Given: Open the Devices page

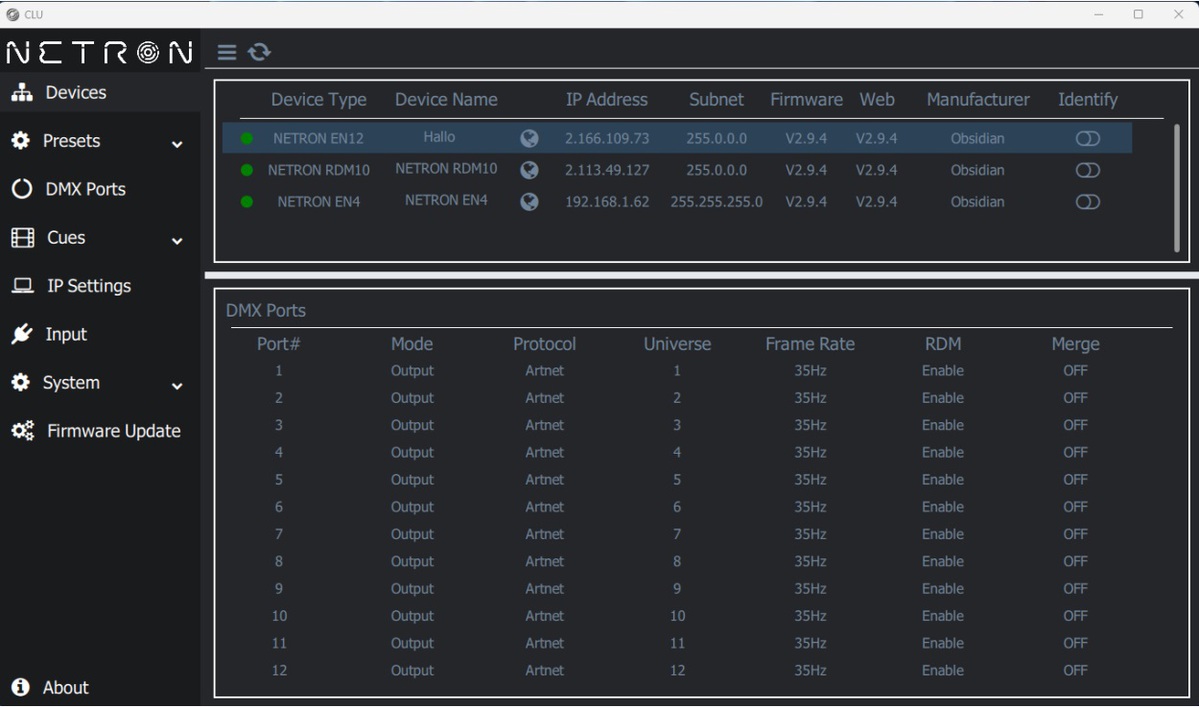Looking at the screenshot, I should [100, 93].
